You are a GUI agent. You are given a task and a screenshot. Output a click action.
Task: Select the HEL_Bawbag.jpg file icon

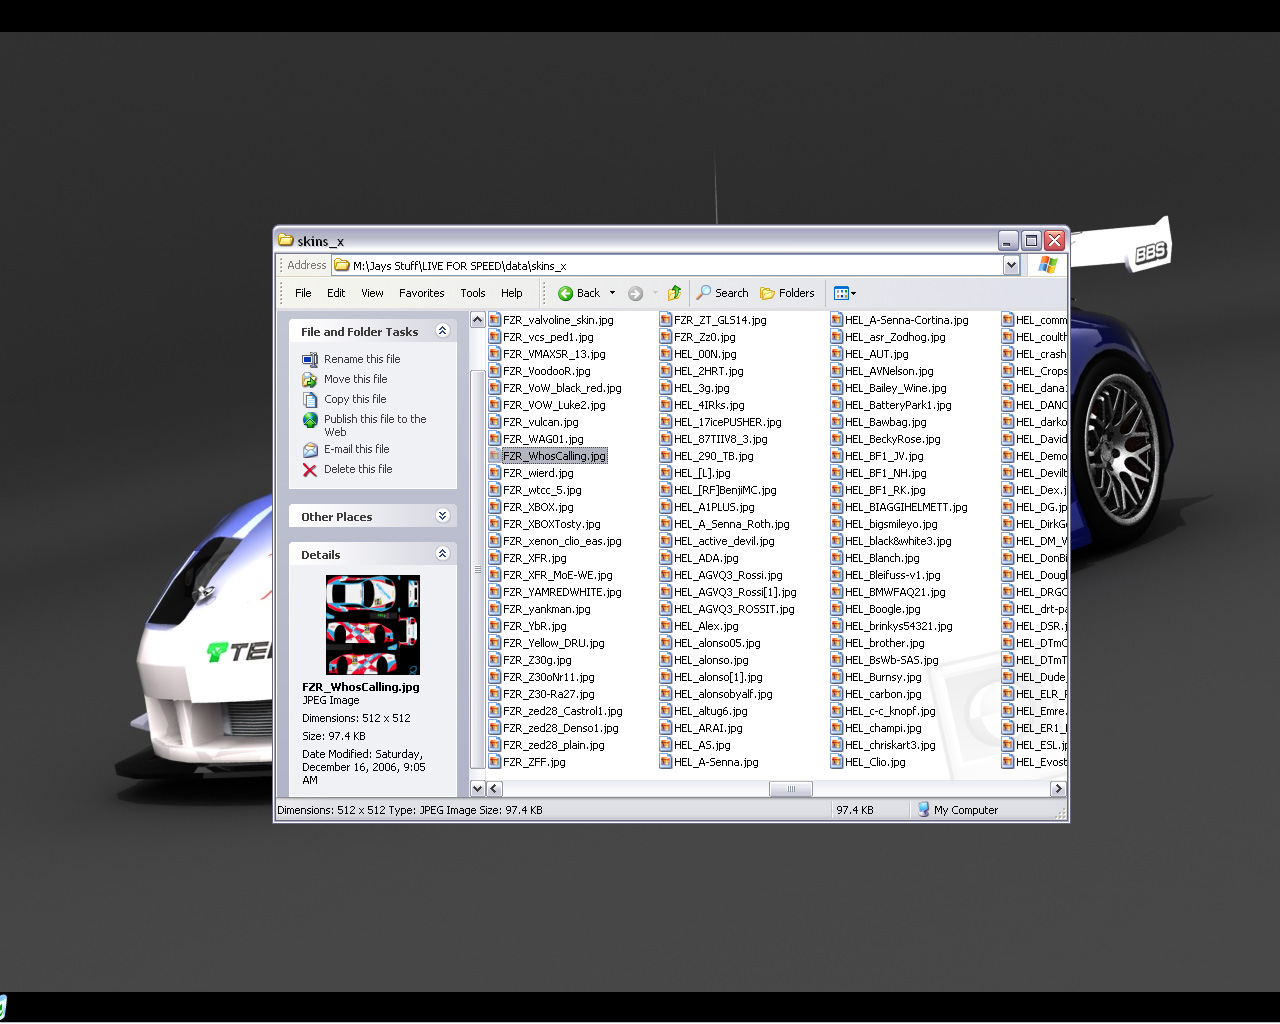point(837,422)
